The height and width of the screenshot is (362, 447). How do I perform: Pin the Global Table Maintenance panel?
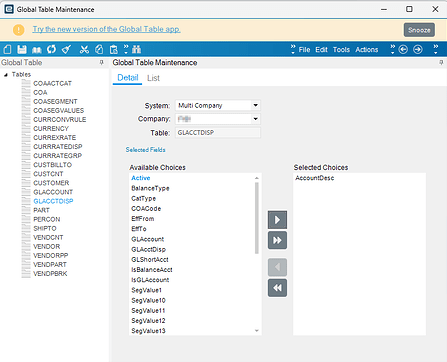pos(441,62)
